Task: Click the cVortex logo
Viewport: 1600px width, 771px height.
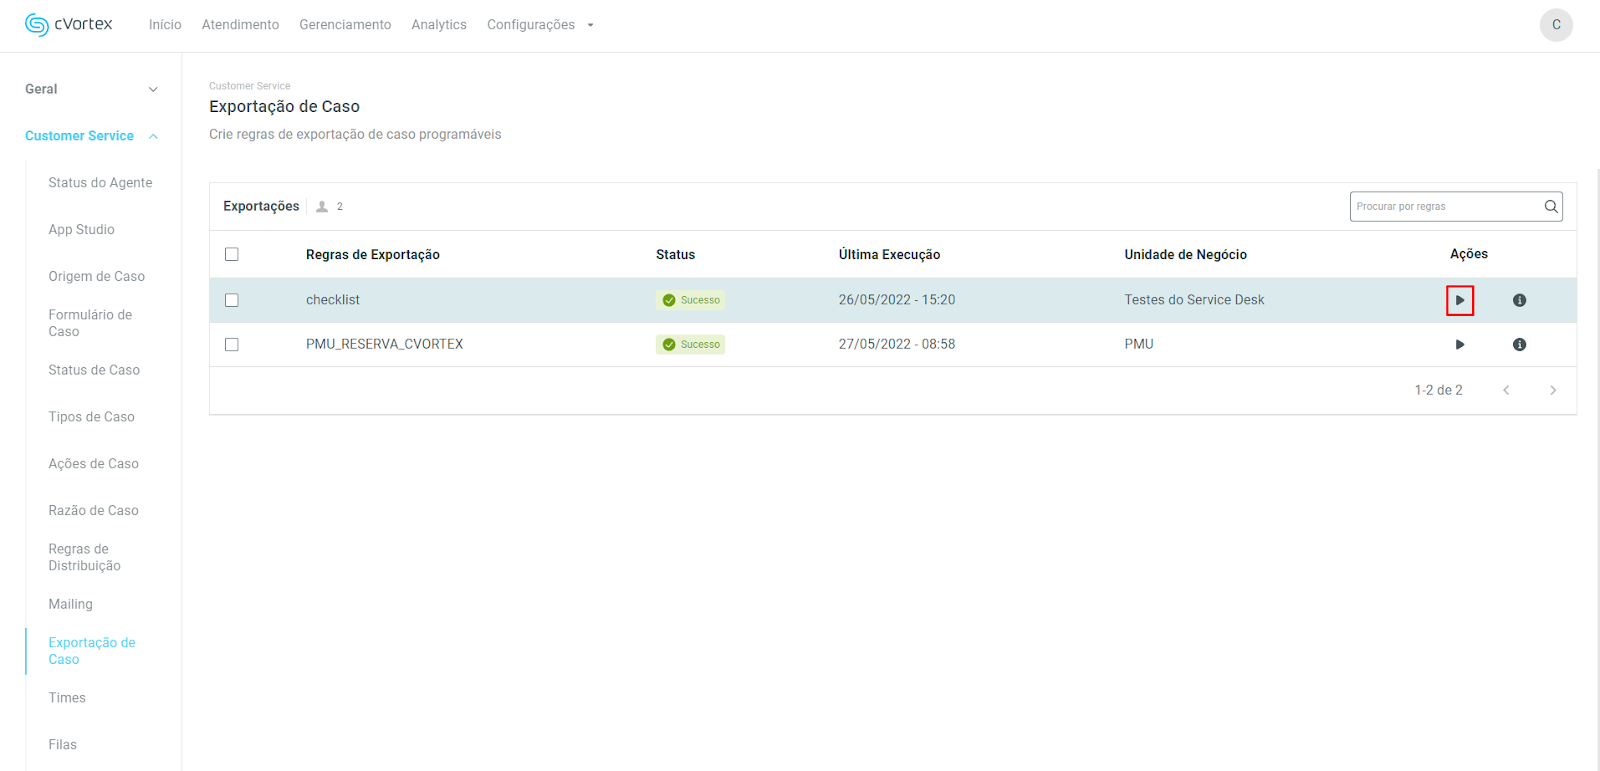Action: [x=69, y=24]
